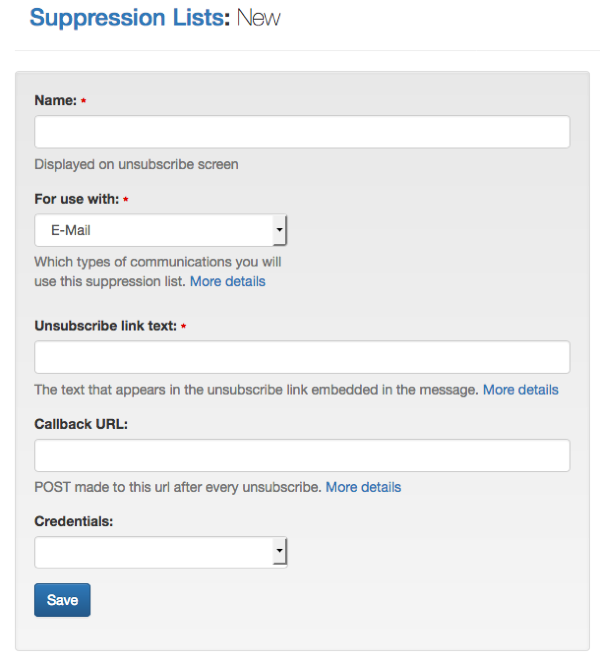Click the POST made to this url hint
This screenshot has height=662, width=600.
[178, 487]
